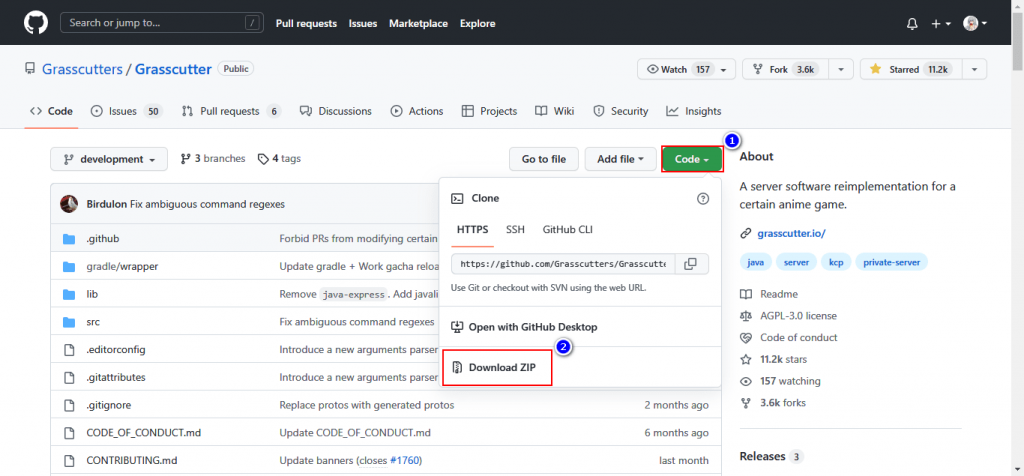Open the development branch dropdown
Viewport: 1024px width, 476px height.
pyautogui.click(x=109, y=159)
